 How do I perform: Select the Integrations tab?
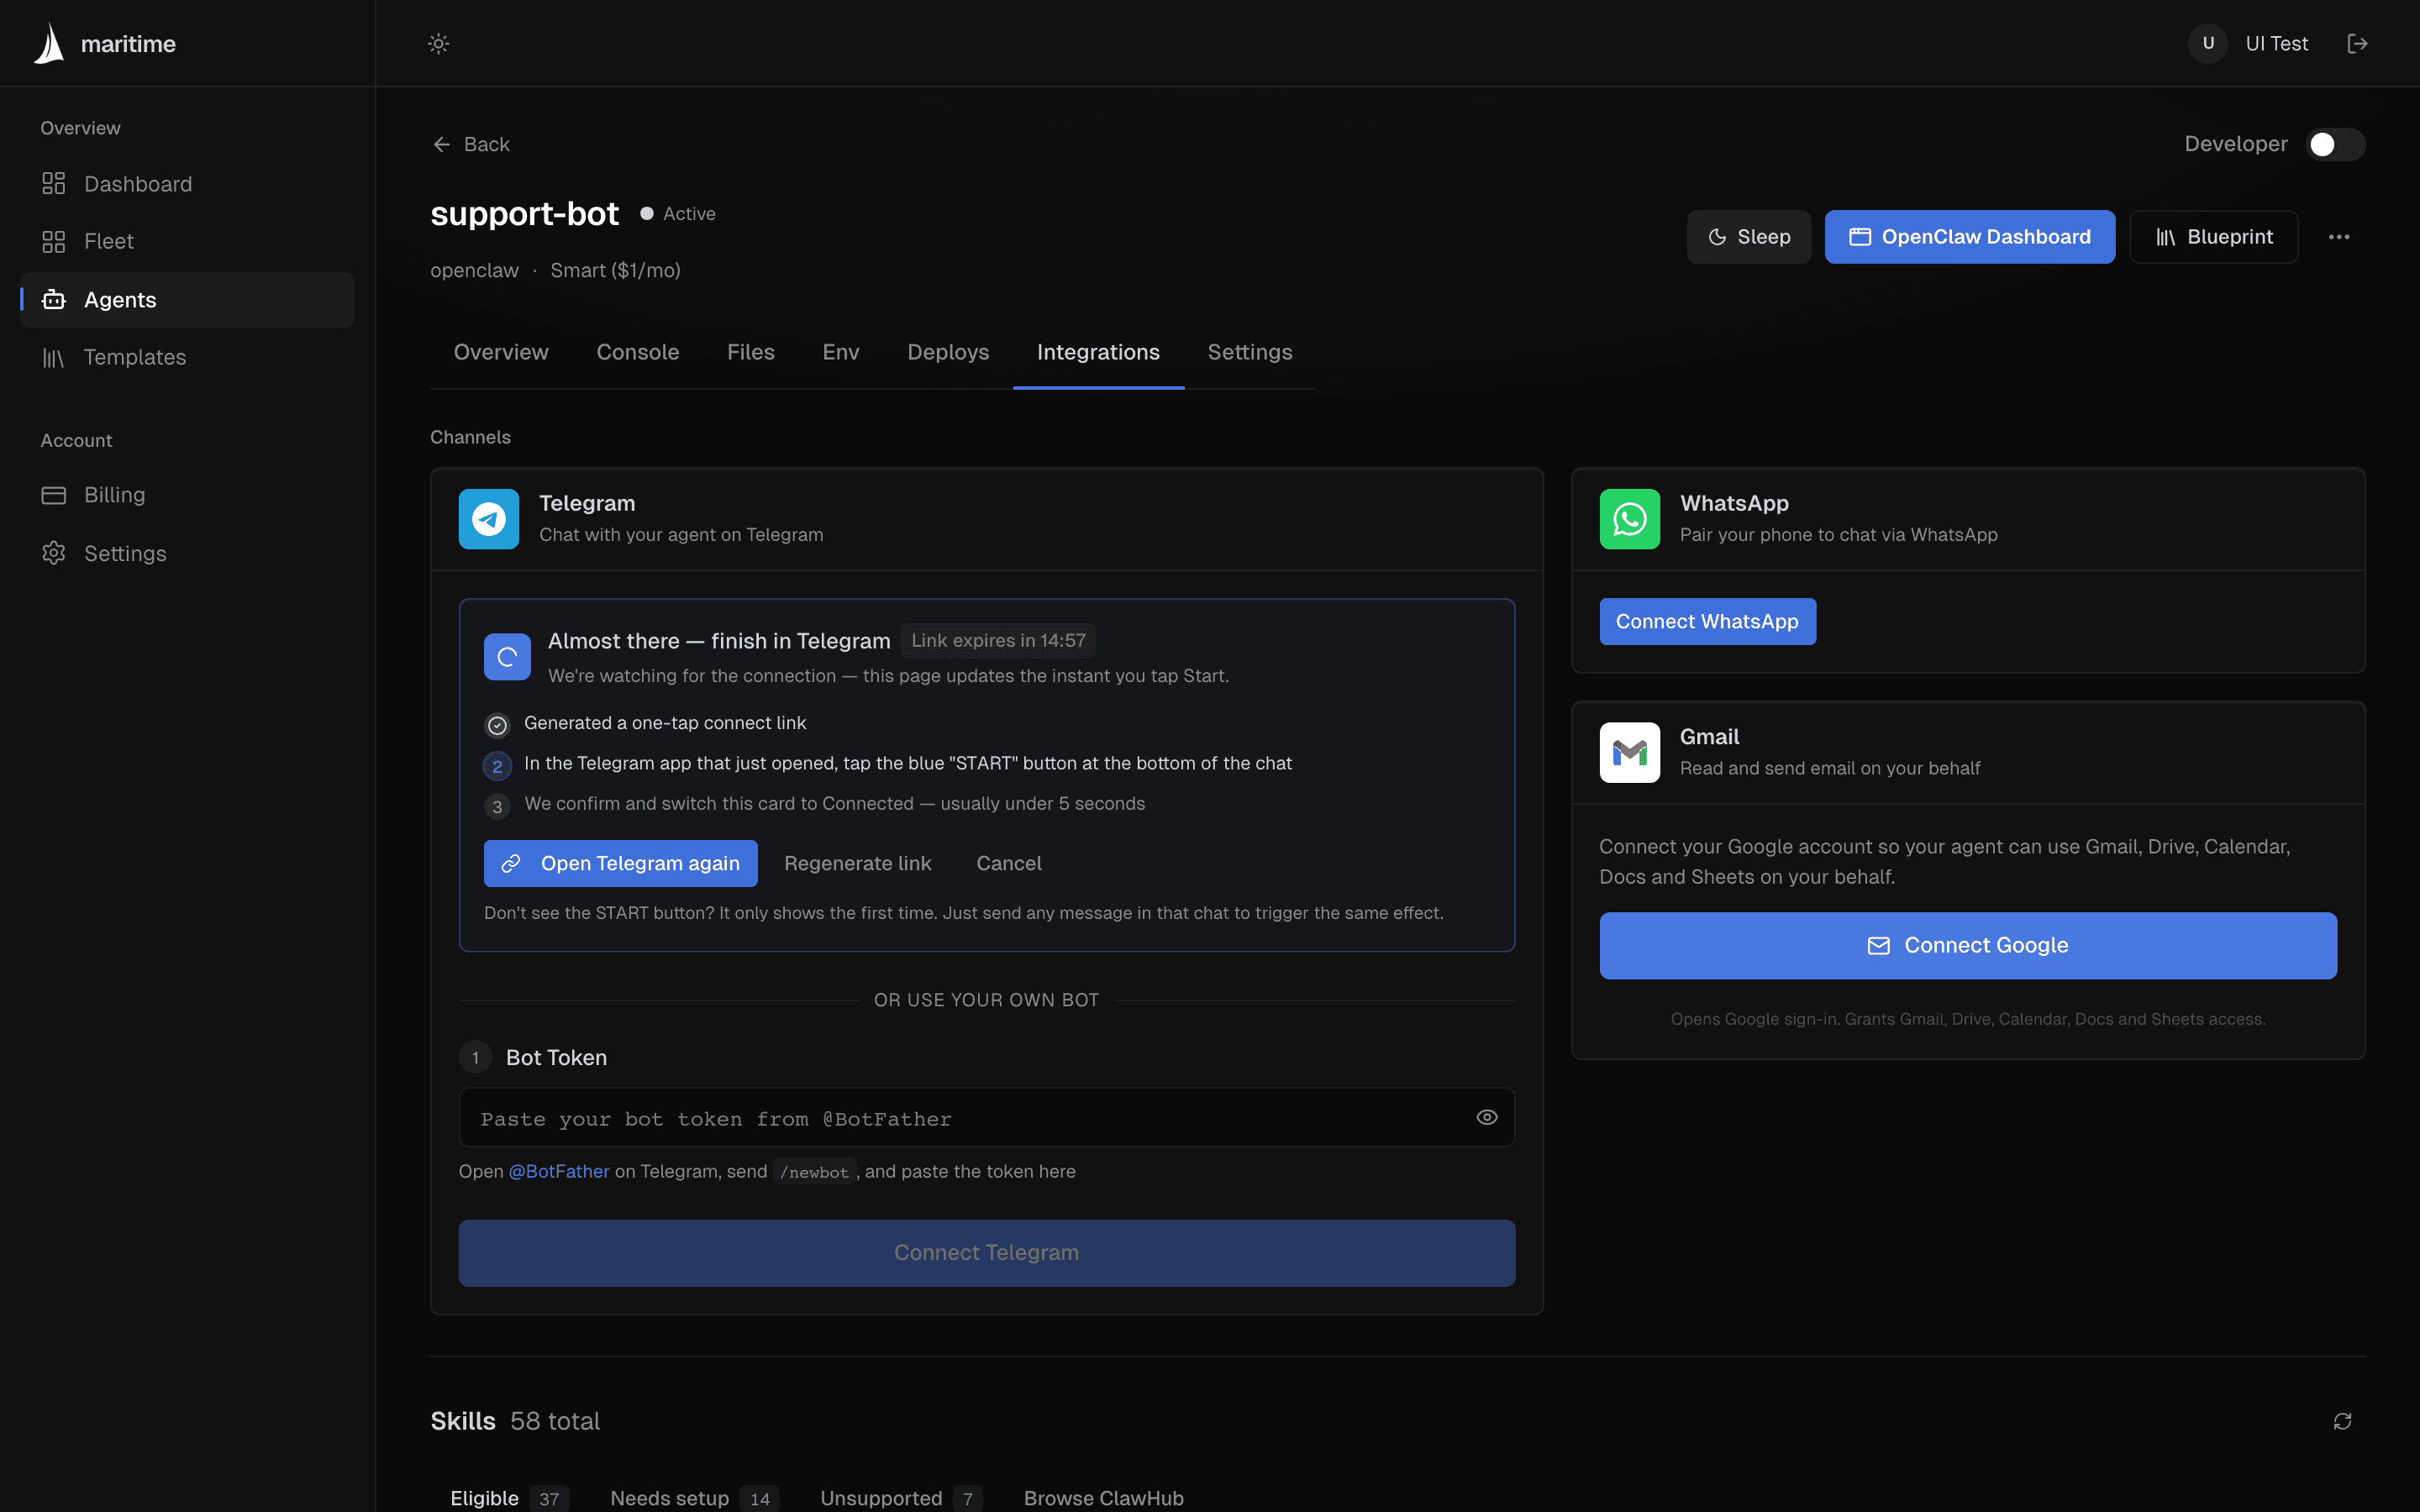(x=1098, y=352)
